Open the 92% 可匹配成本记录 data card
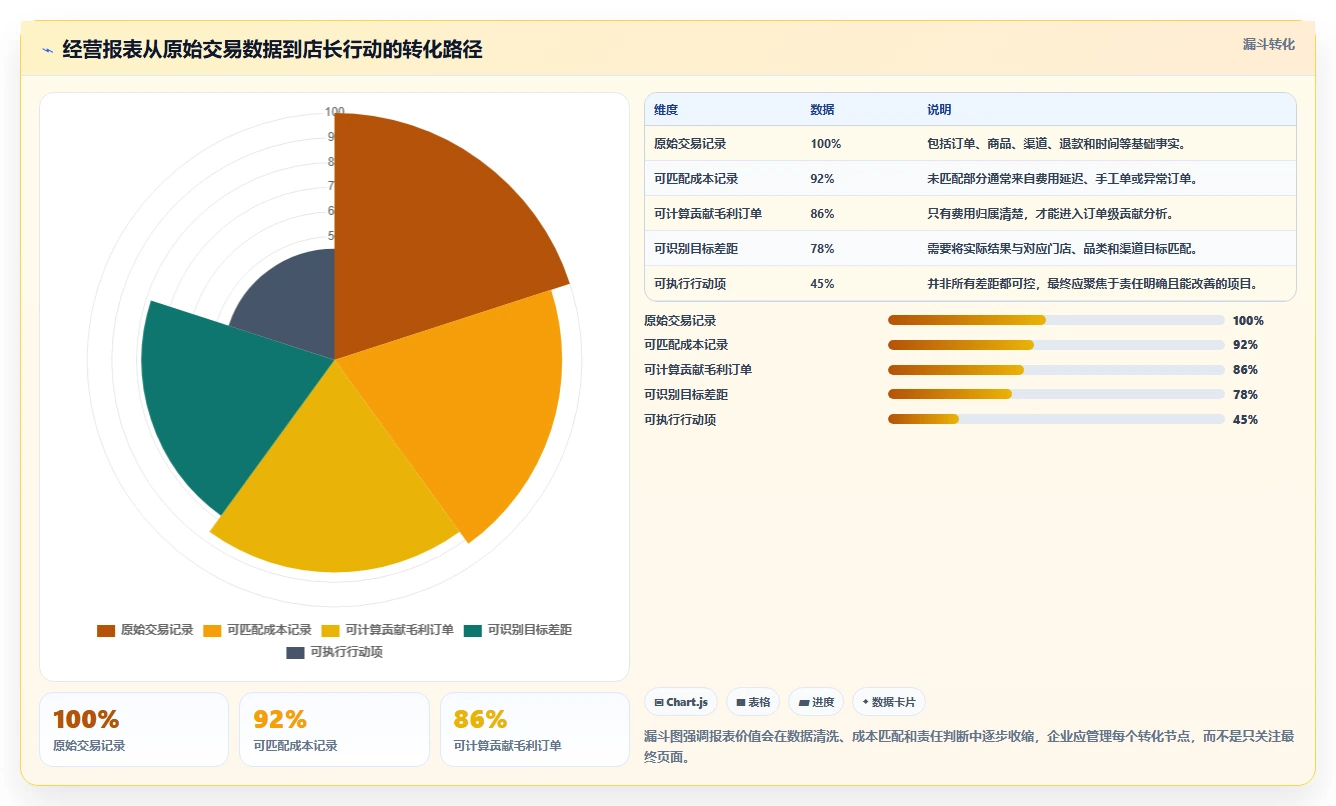Image resolution: width=1336 pixels, height=806 pixels. coord(334,730)
